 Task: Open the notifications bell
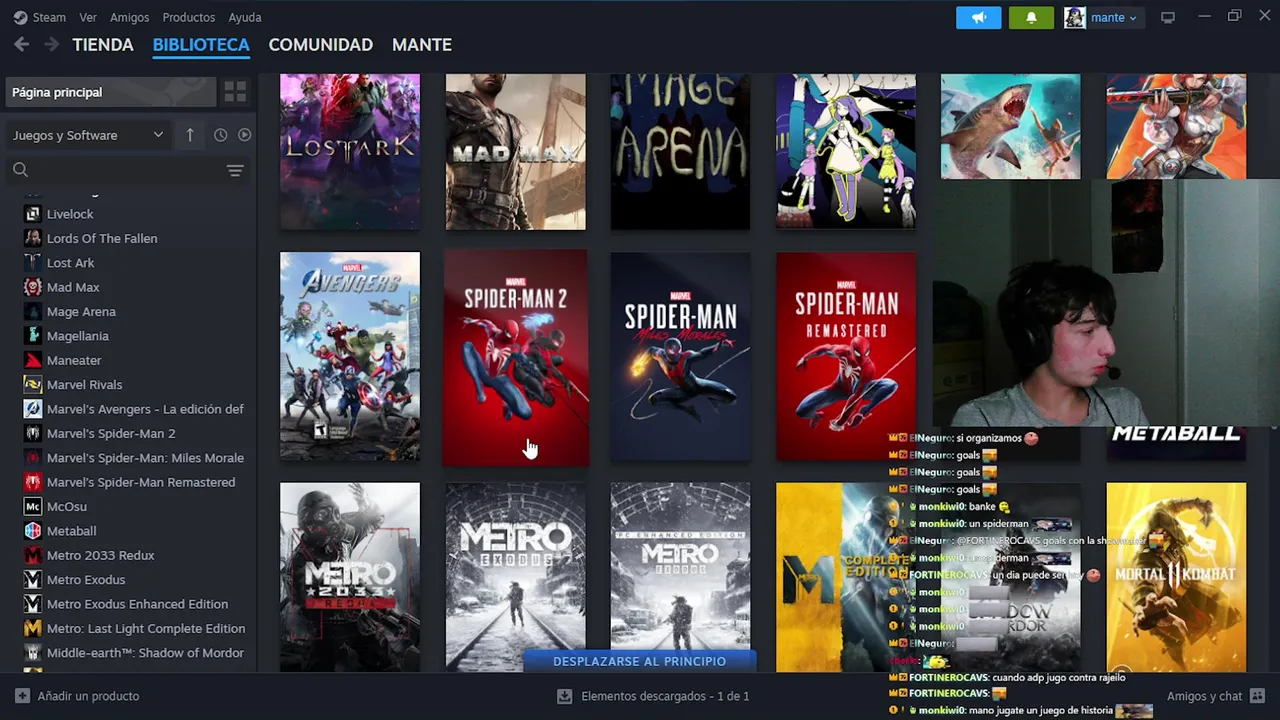(x=1031, y=17)
